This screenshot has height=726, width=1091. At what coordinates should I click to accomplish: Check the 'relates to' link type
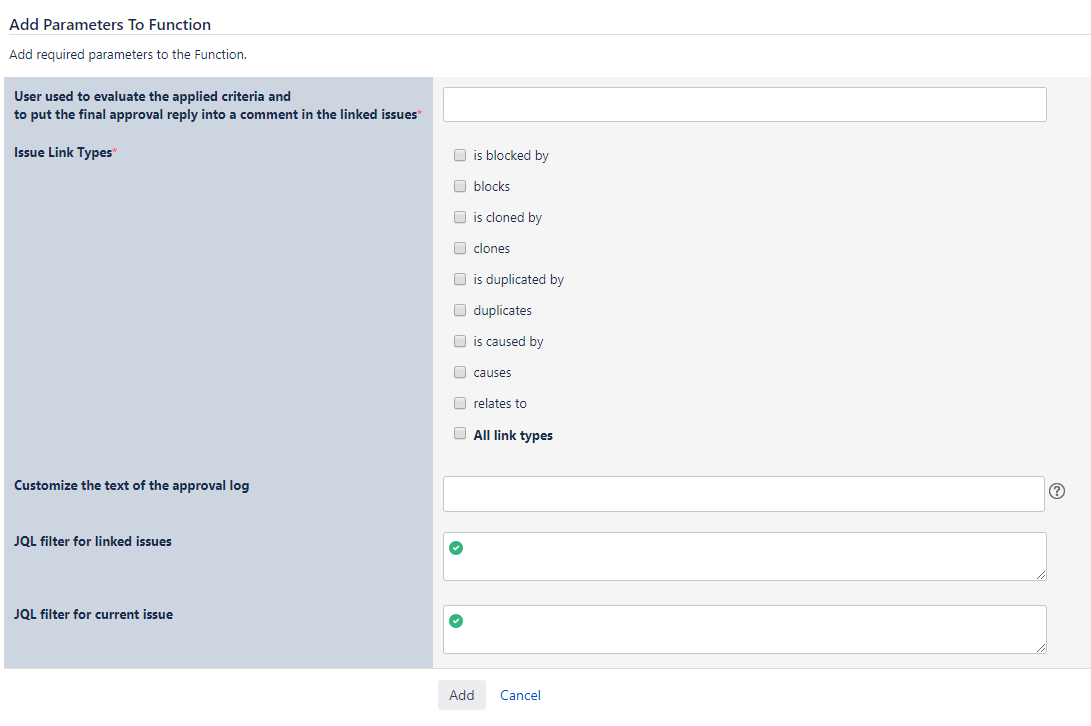coord(460,403)
